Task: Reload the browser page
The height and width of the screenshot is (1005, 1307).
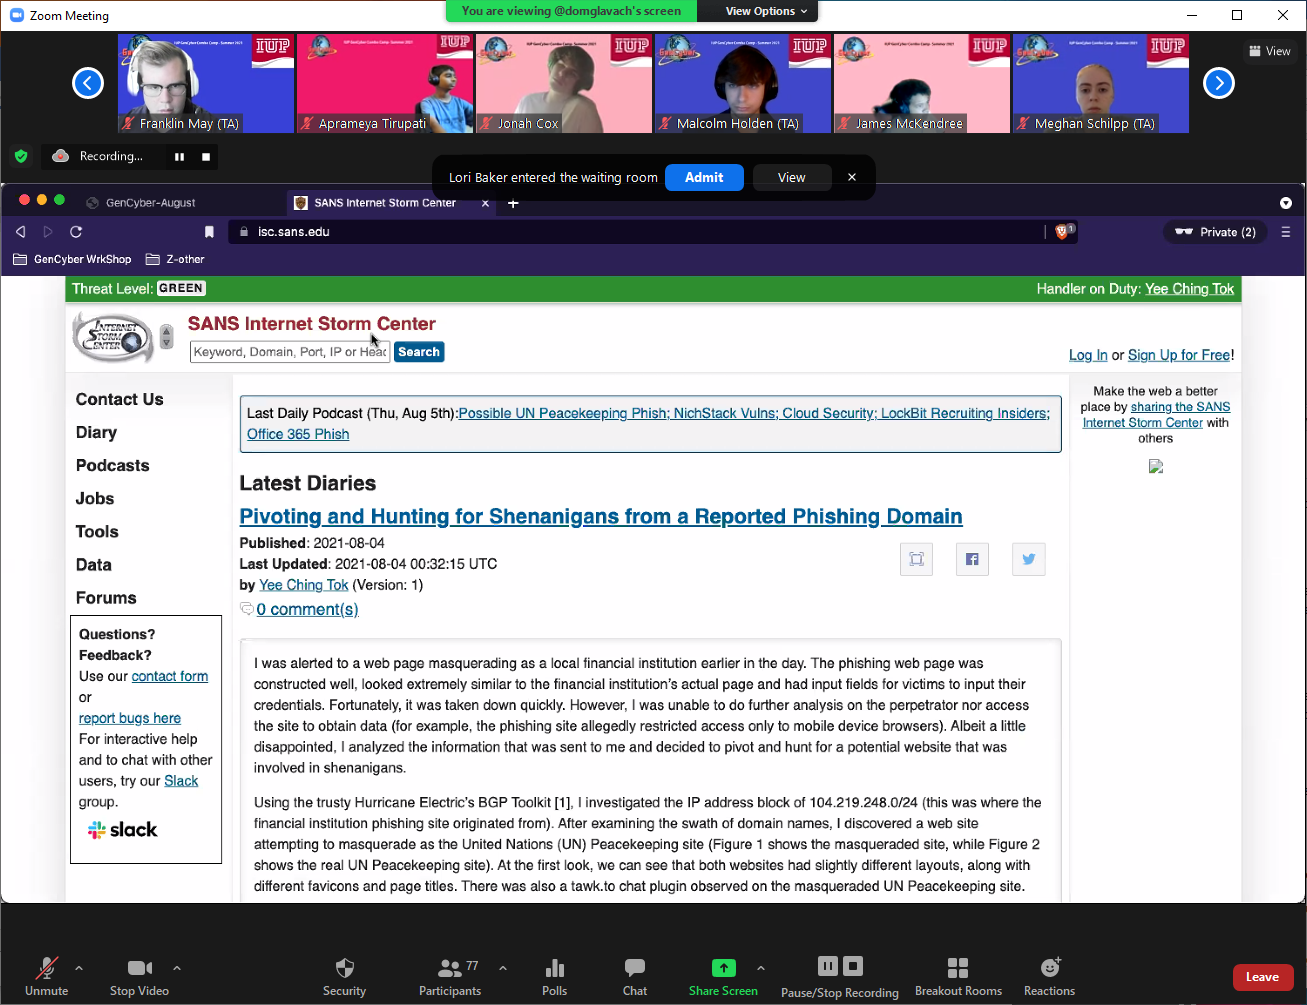Action: pyautogui.click(x=76, y=231)
